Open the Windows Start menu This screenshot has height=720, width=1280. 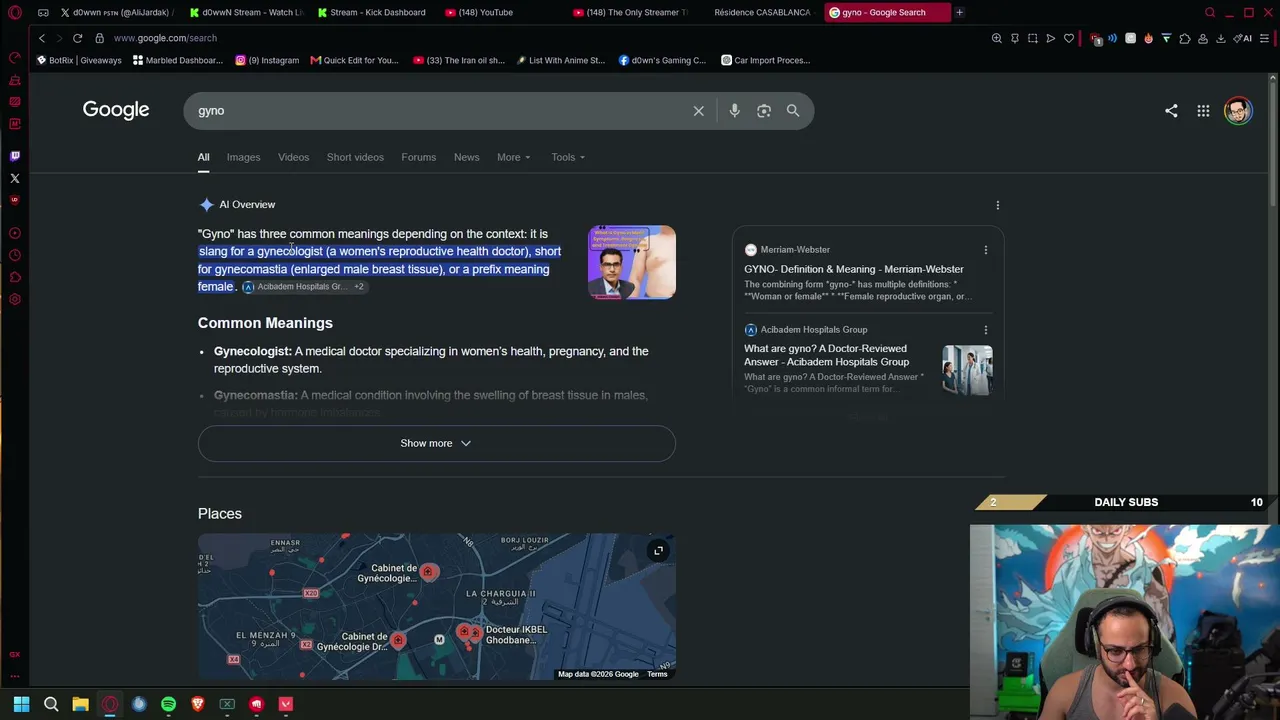(21, 704)
